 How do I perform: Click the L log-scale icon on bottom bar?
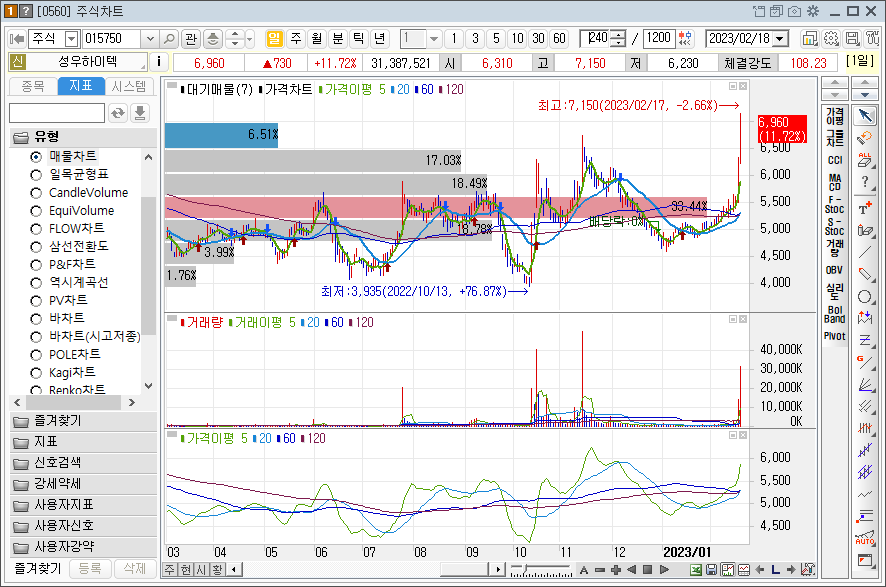click(x=775, y=569)
